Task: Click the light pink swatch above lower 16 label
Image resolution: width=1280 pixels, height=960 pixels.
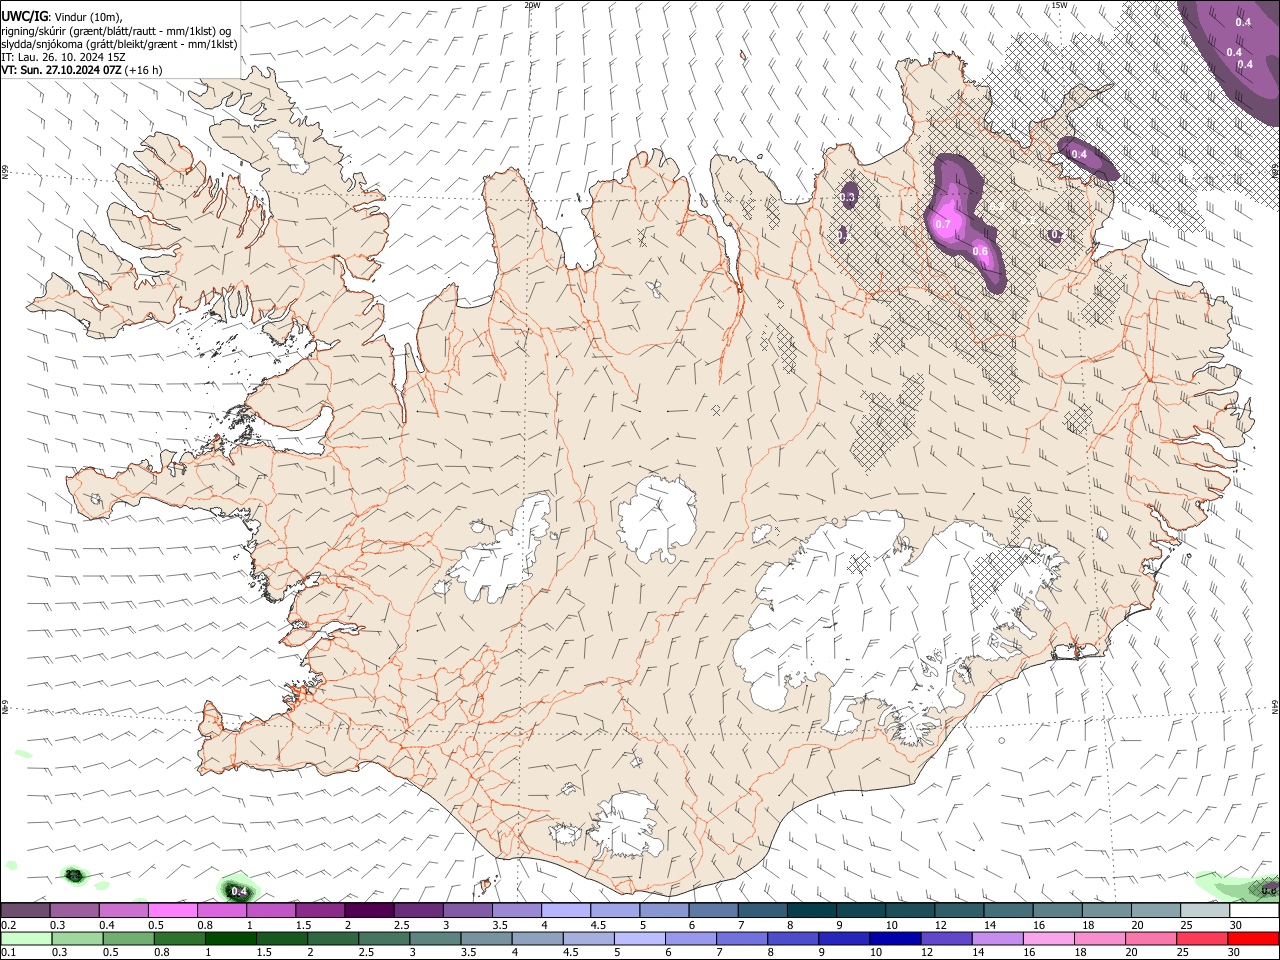Action: [x=1049, y=938]
